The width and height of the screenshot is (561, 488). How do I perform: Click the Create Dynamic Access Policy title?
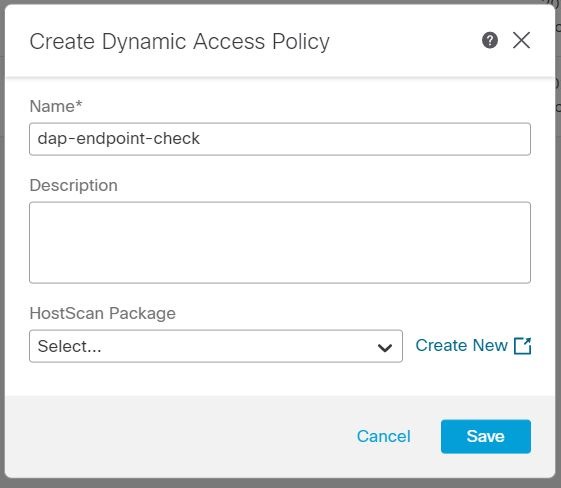tap(180, 42)
